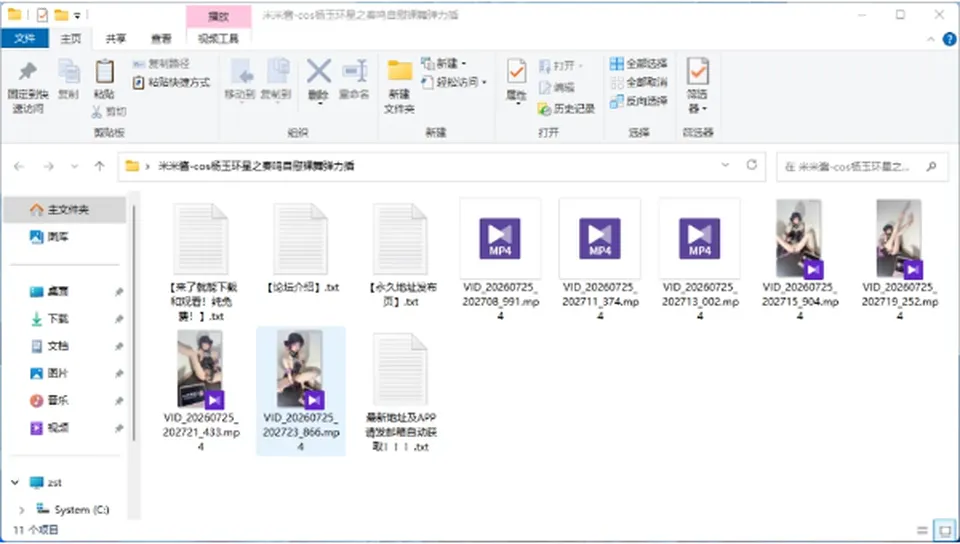
Task: Expand the System (C:) drive node
Action: 21,509
